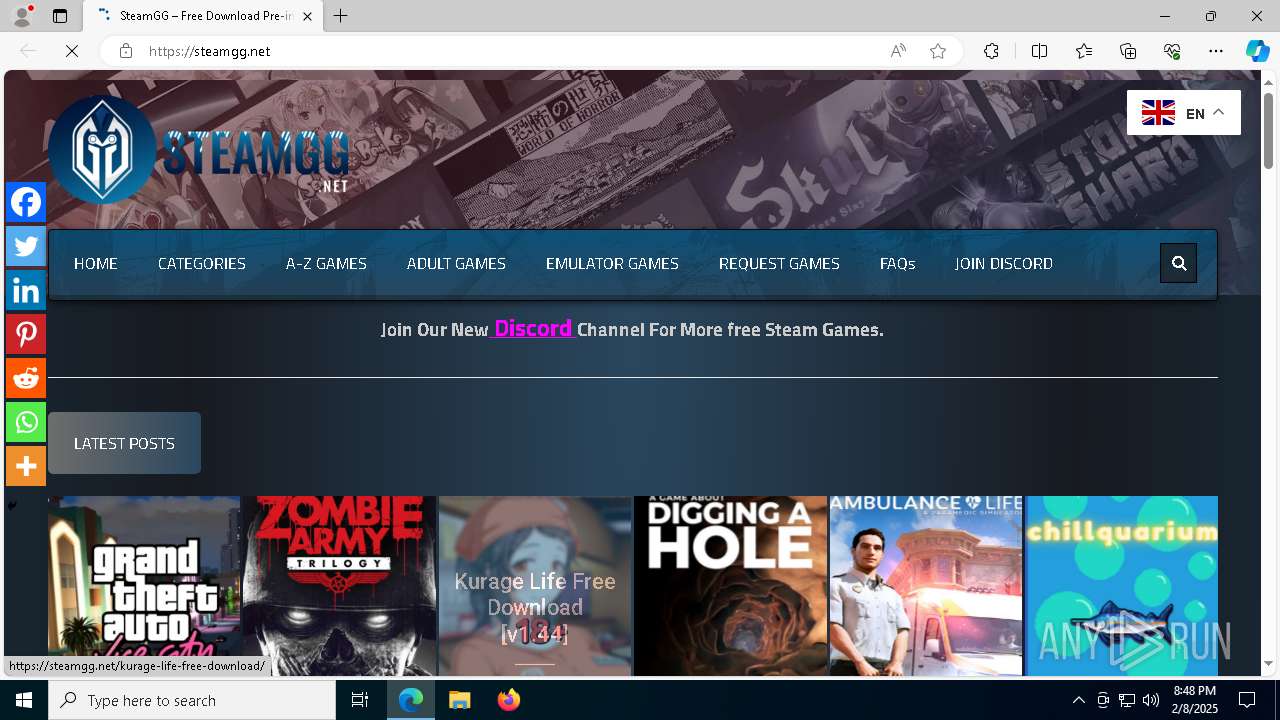Open ADULT GAMES menu item
Viewport: 1280px width, 720px height.
pos(456,263)
